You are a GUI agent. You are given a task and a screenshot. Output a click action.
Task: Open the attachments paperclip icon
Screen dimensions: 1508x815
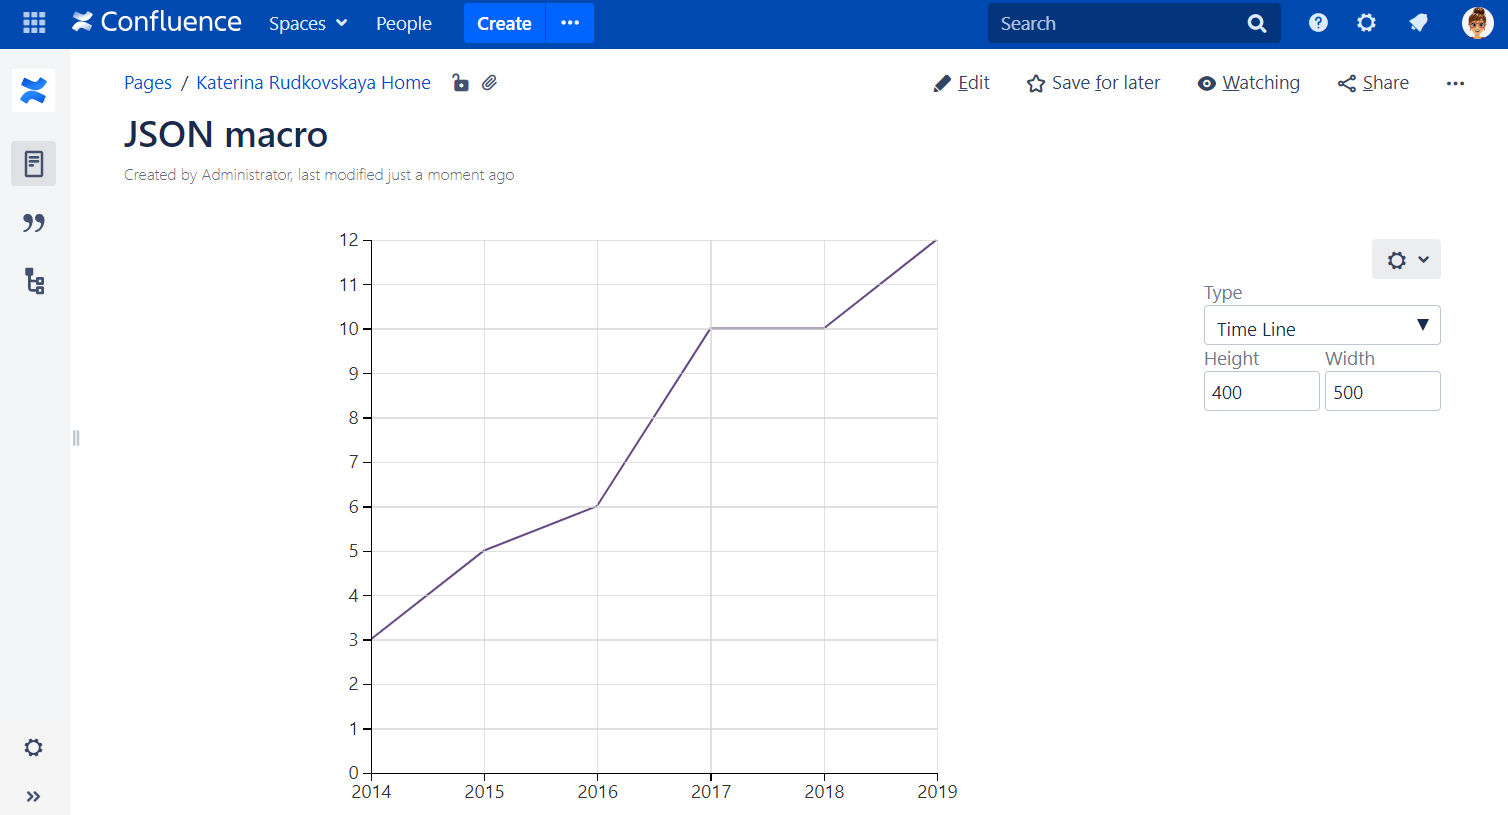489,83
